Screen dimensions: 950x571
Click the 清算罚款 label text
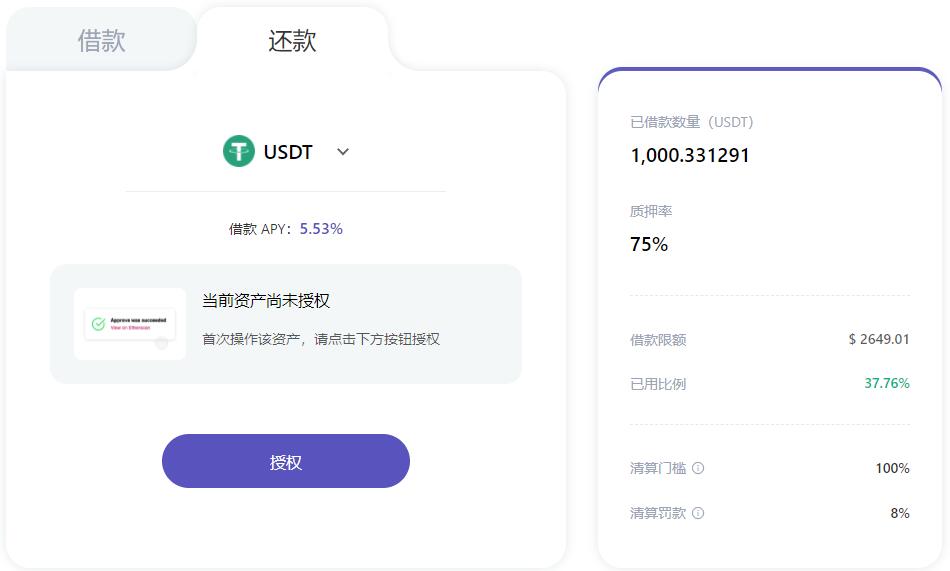tap(658, 513)
